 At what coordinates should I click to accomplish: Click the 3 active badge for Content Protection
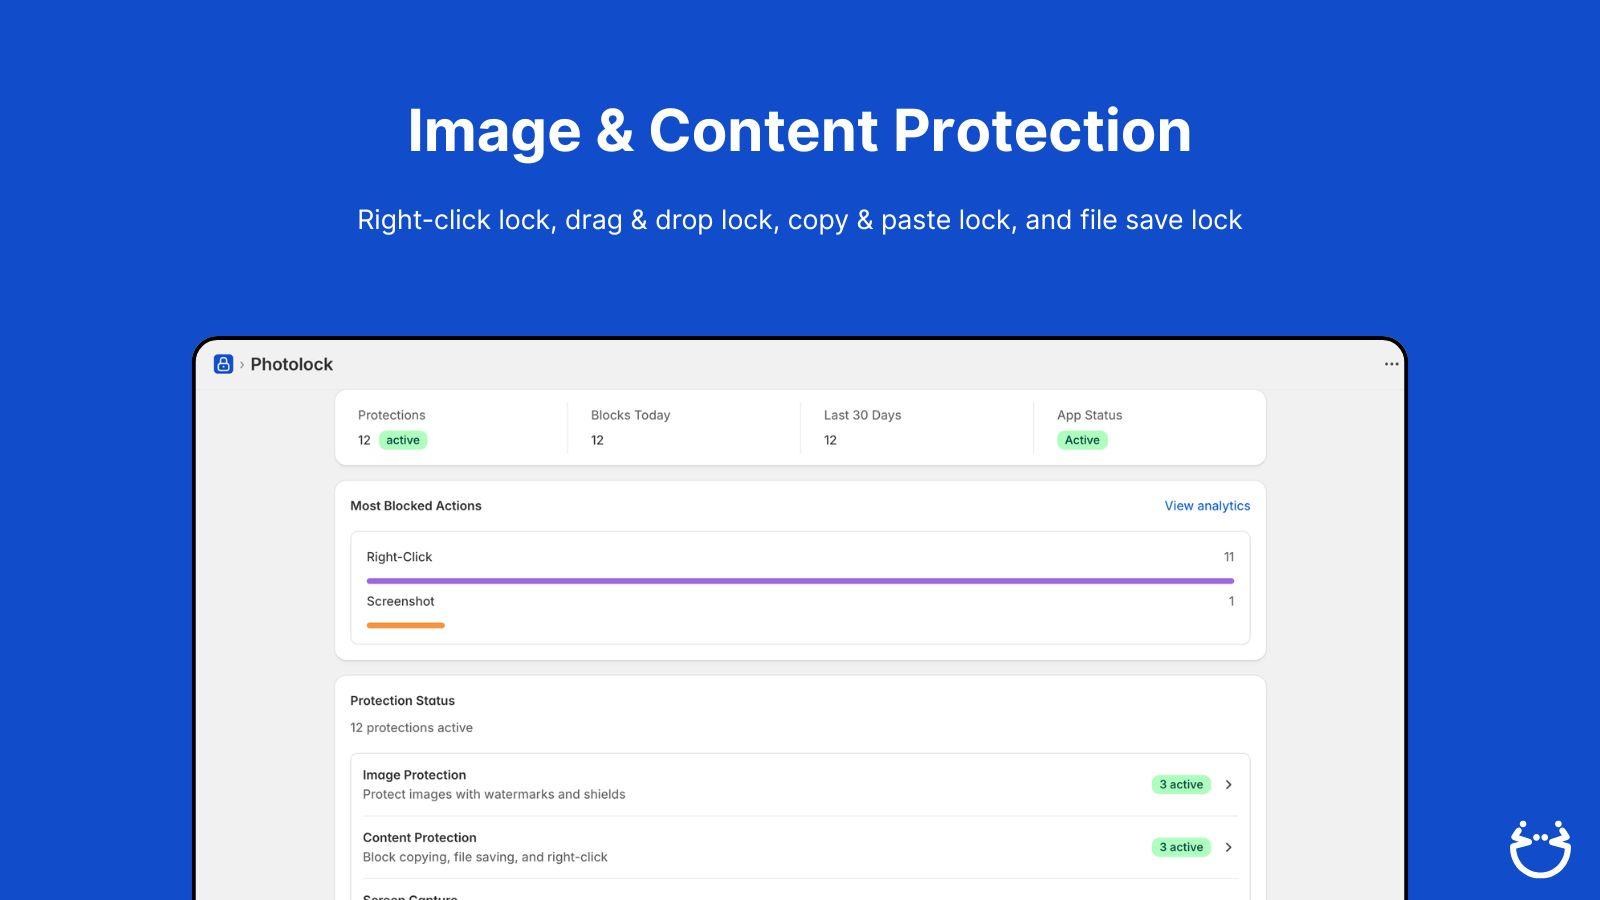tap(1181, 847)
